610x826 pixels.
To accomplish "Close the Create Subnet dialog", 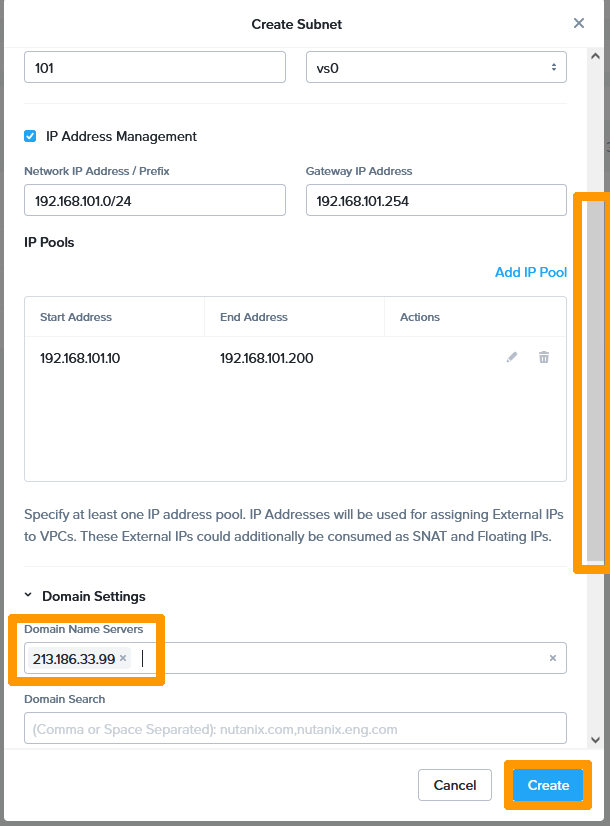I will click(578, 23).
